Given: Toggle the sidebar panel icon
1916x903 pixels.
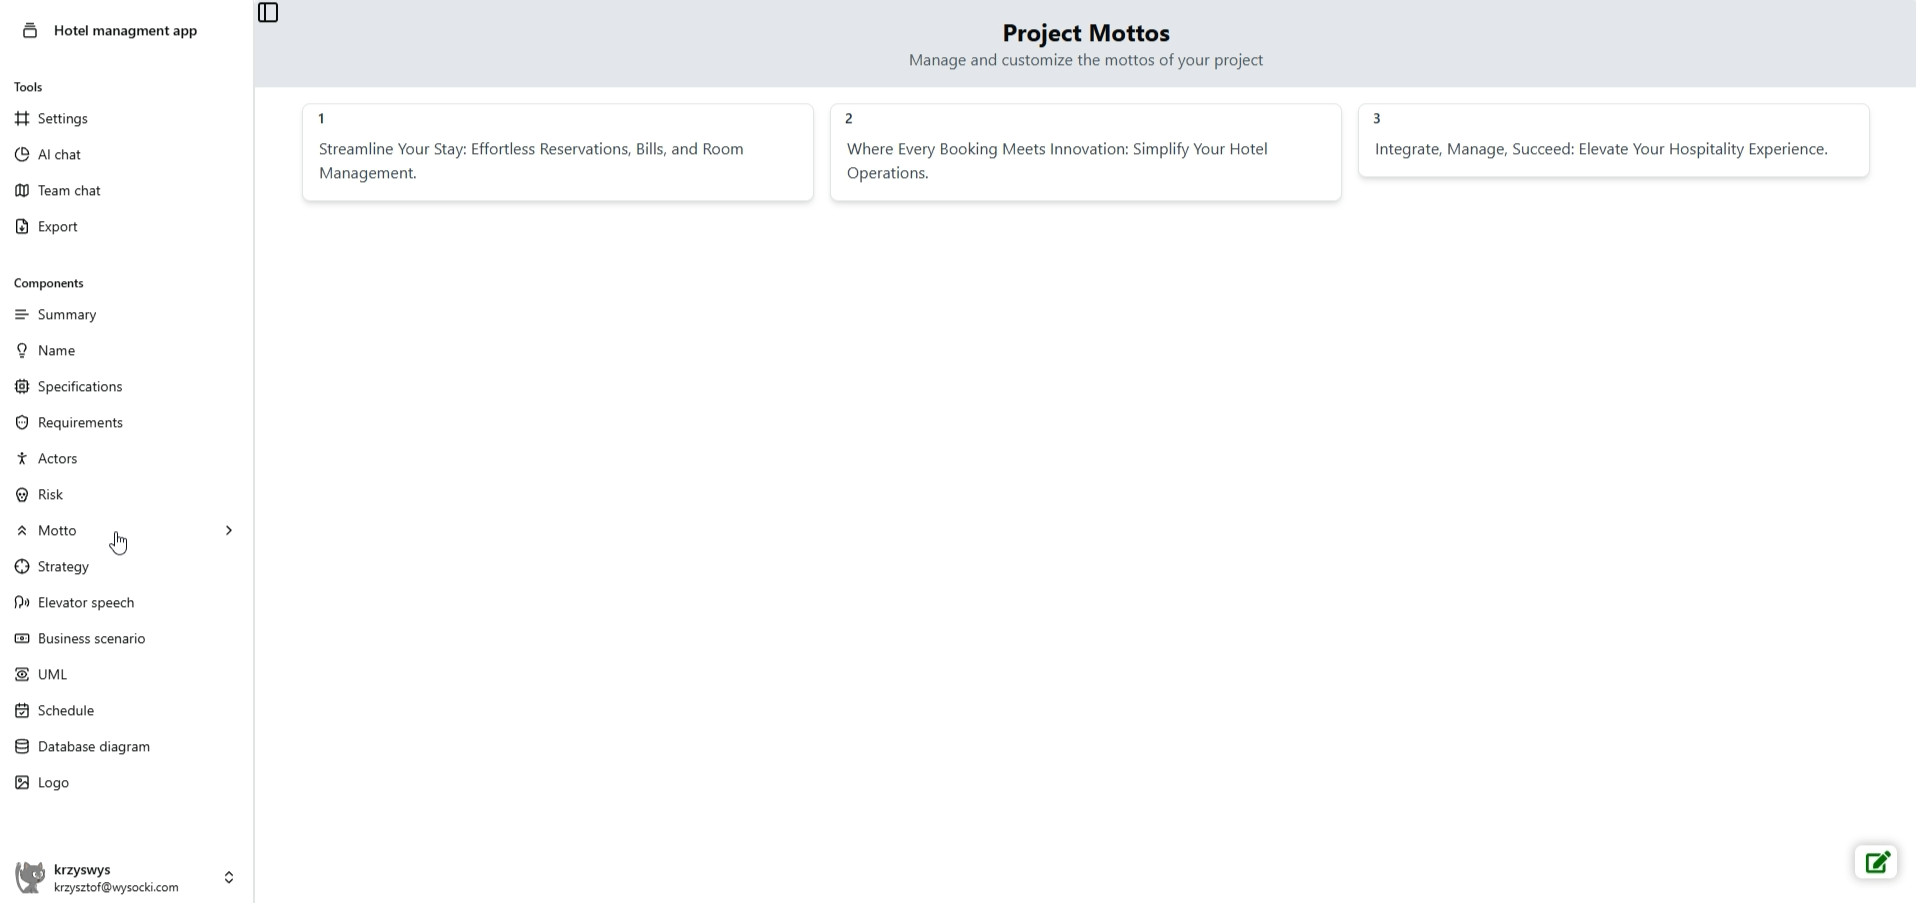Looking at the screenshot, I should pyautogui.click(x=268, y=13).
